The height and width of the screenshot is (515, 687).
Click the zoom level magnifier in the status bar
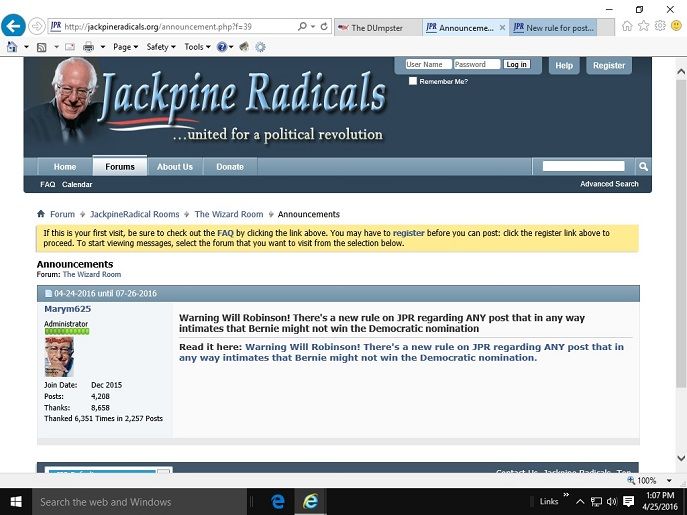click(631, 480)
